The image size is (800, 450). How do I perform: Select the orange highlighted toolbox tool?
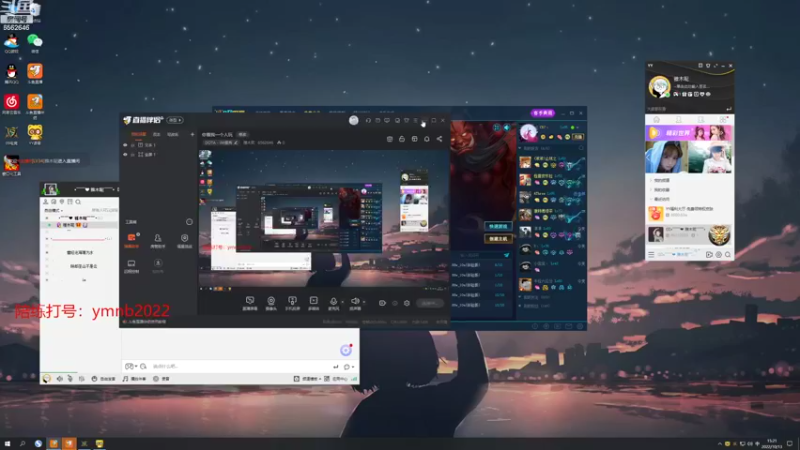(131, 240)
